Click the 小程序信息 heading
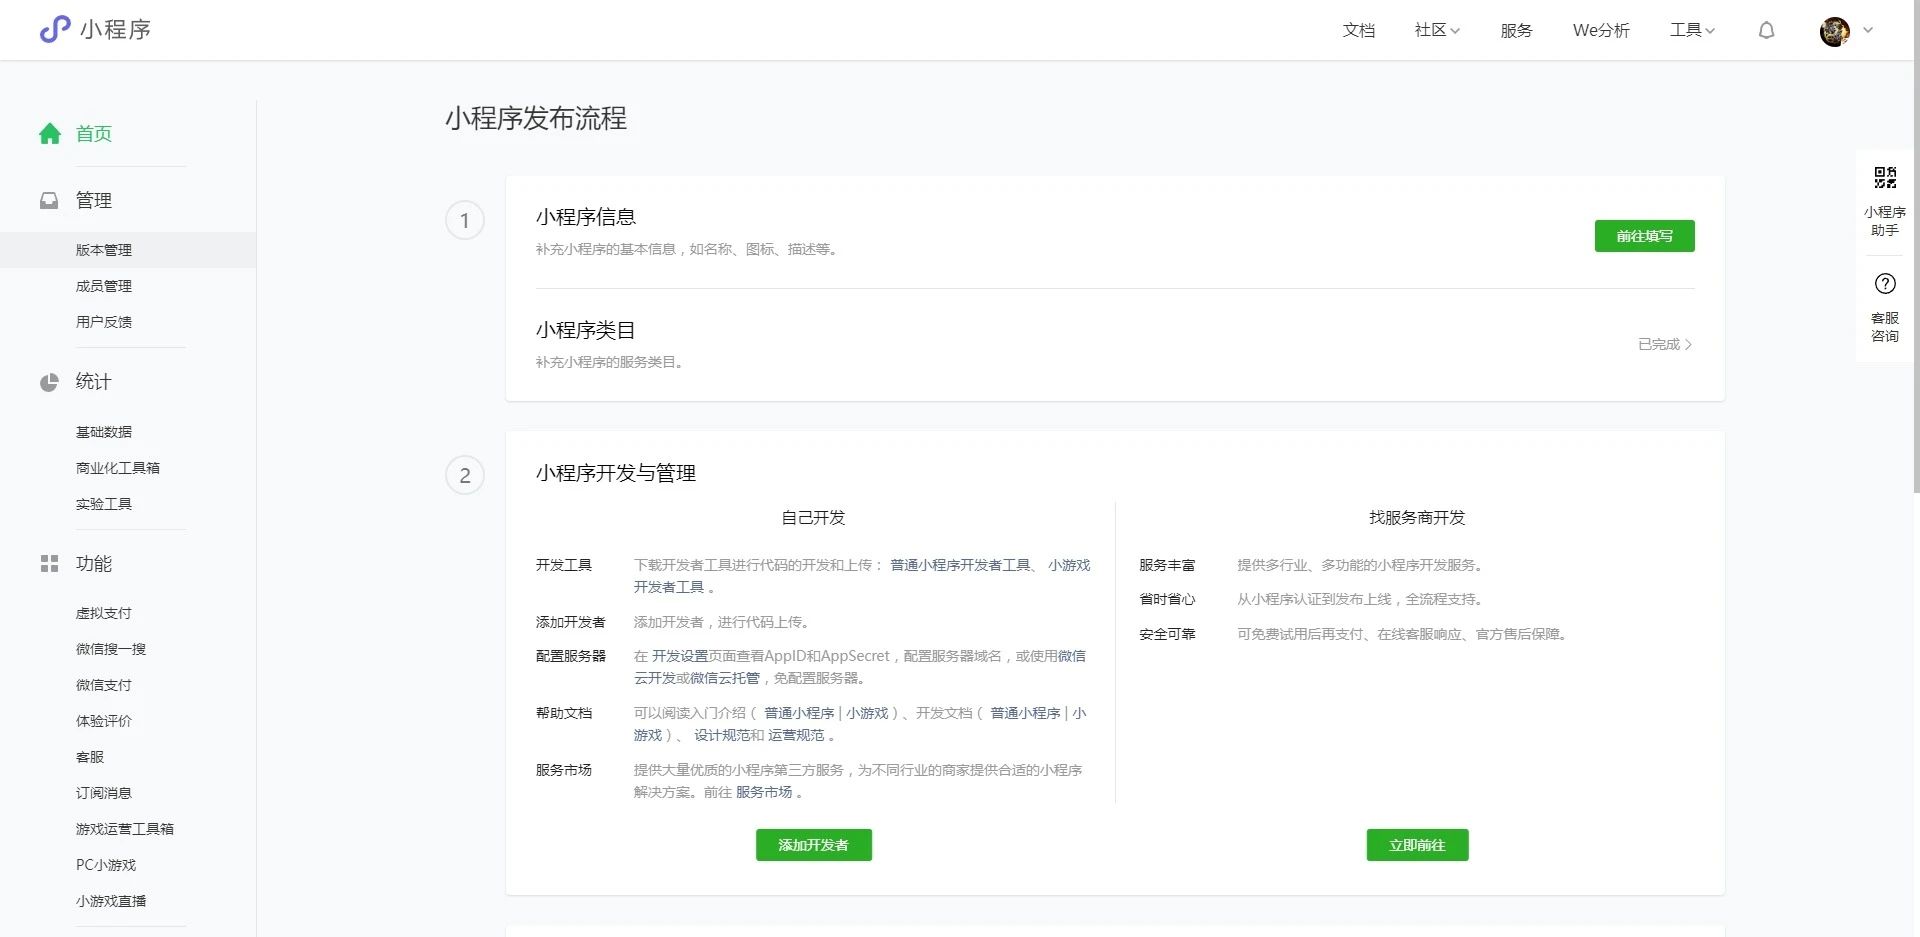1920x937 pixels. click(586, 217)
